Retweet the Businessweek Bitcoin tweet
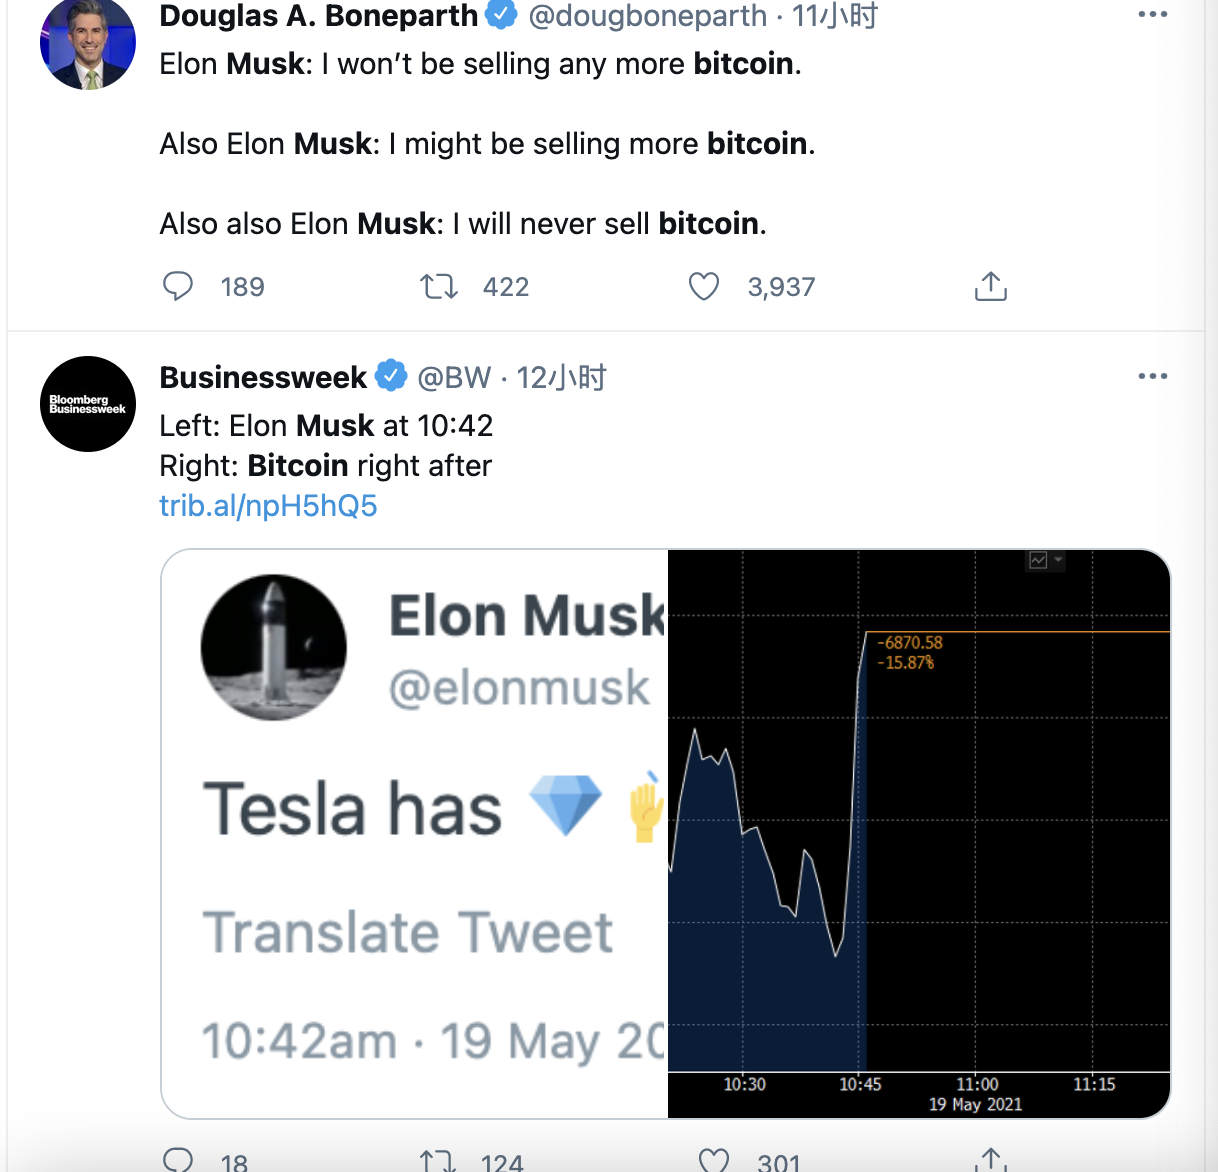 (x=439, y=1160)
